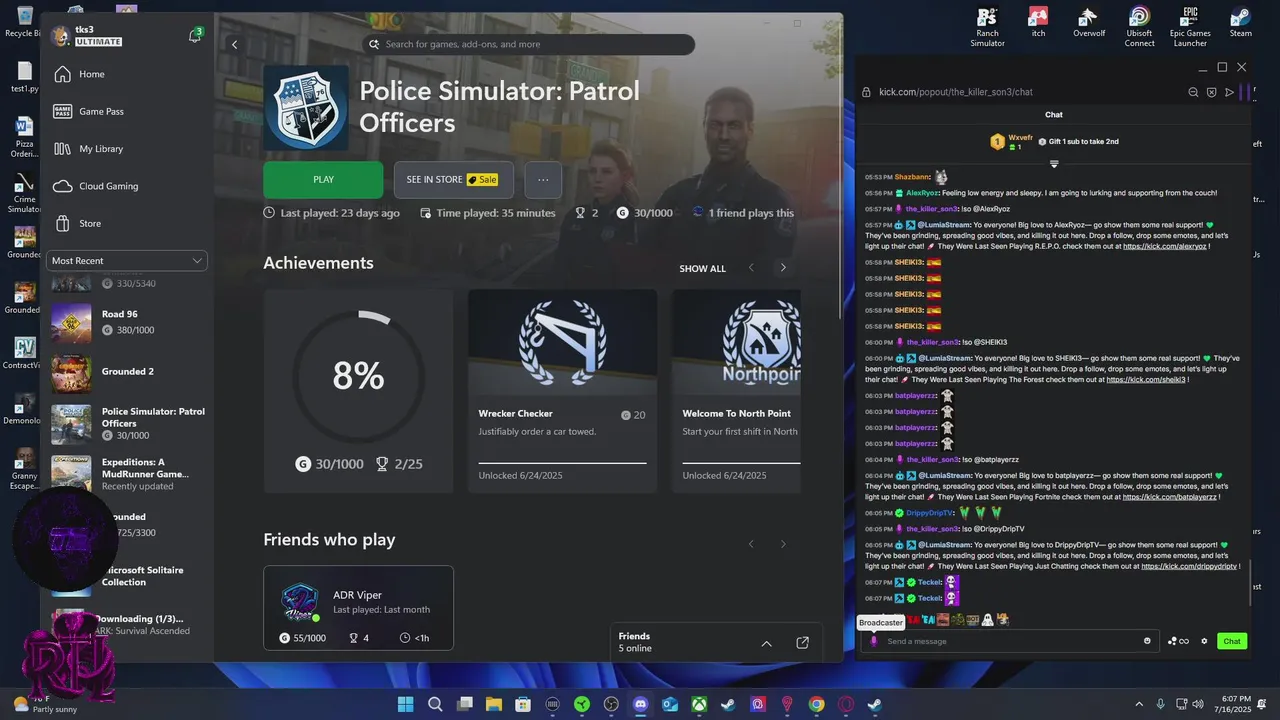This screenshot has height=720, width=1280.
Task: Open Store in the Xbox sidebar
Action: 127,223
